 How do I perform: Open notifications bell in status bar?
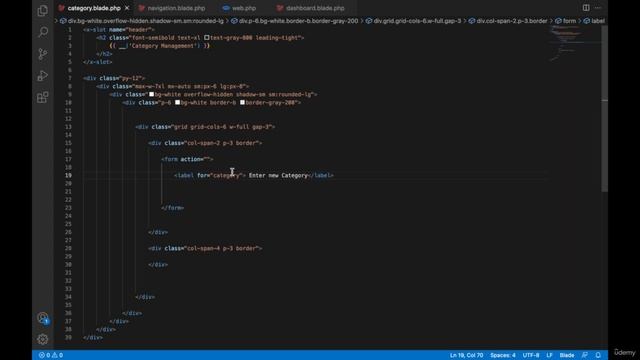pyautogui.click(x=598, y=355)
